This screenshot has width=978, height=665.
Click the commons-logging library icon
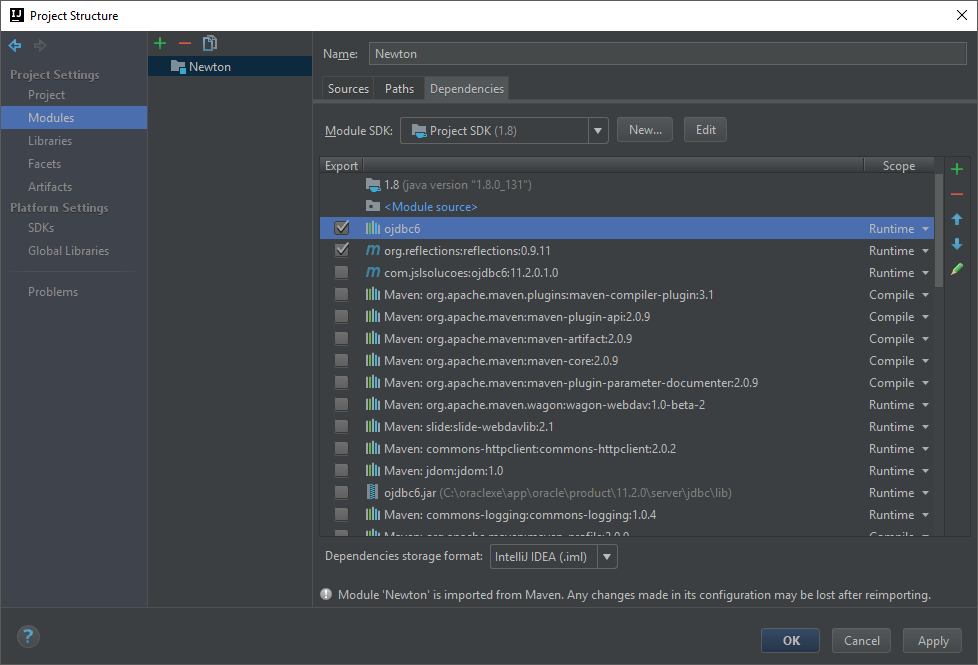tap(372, 515)
